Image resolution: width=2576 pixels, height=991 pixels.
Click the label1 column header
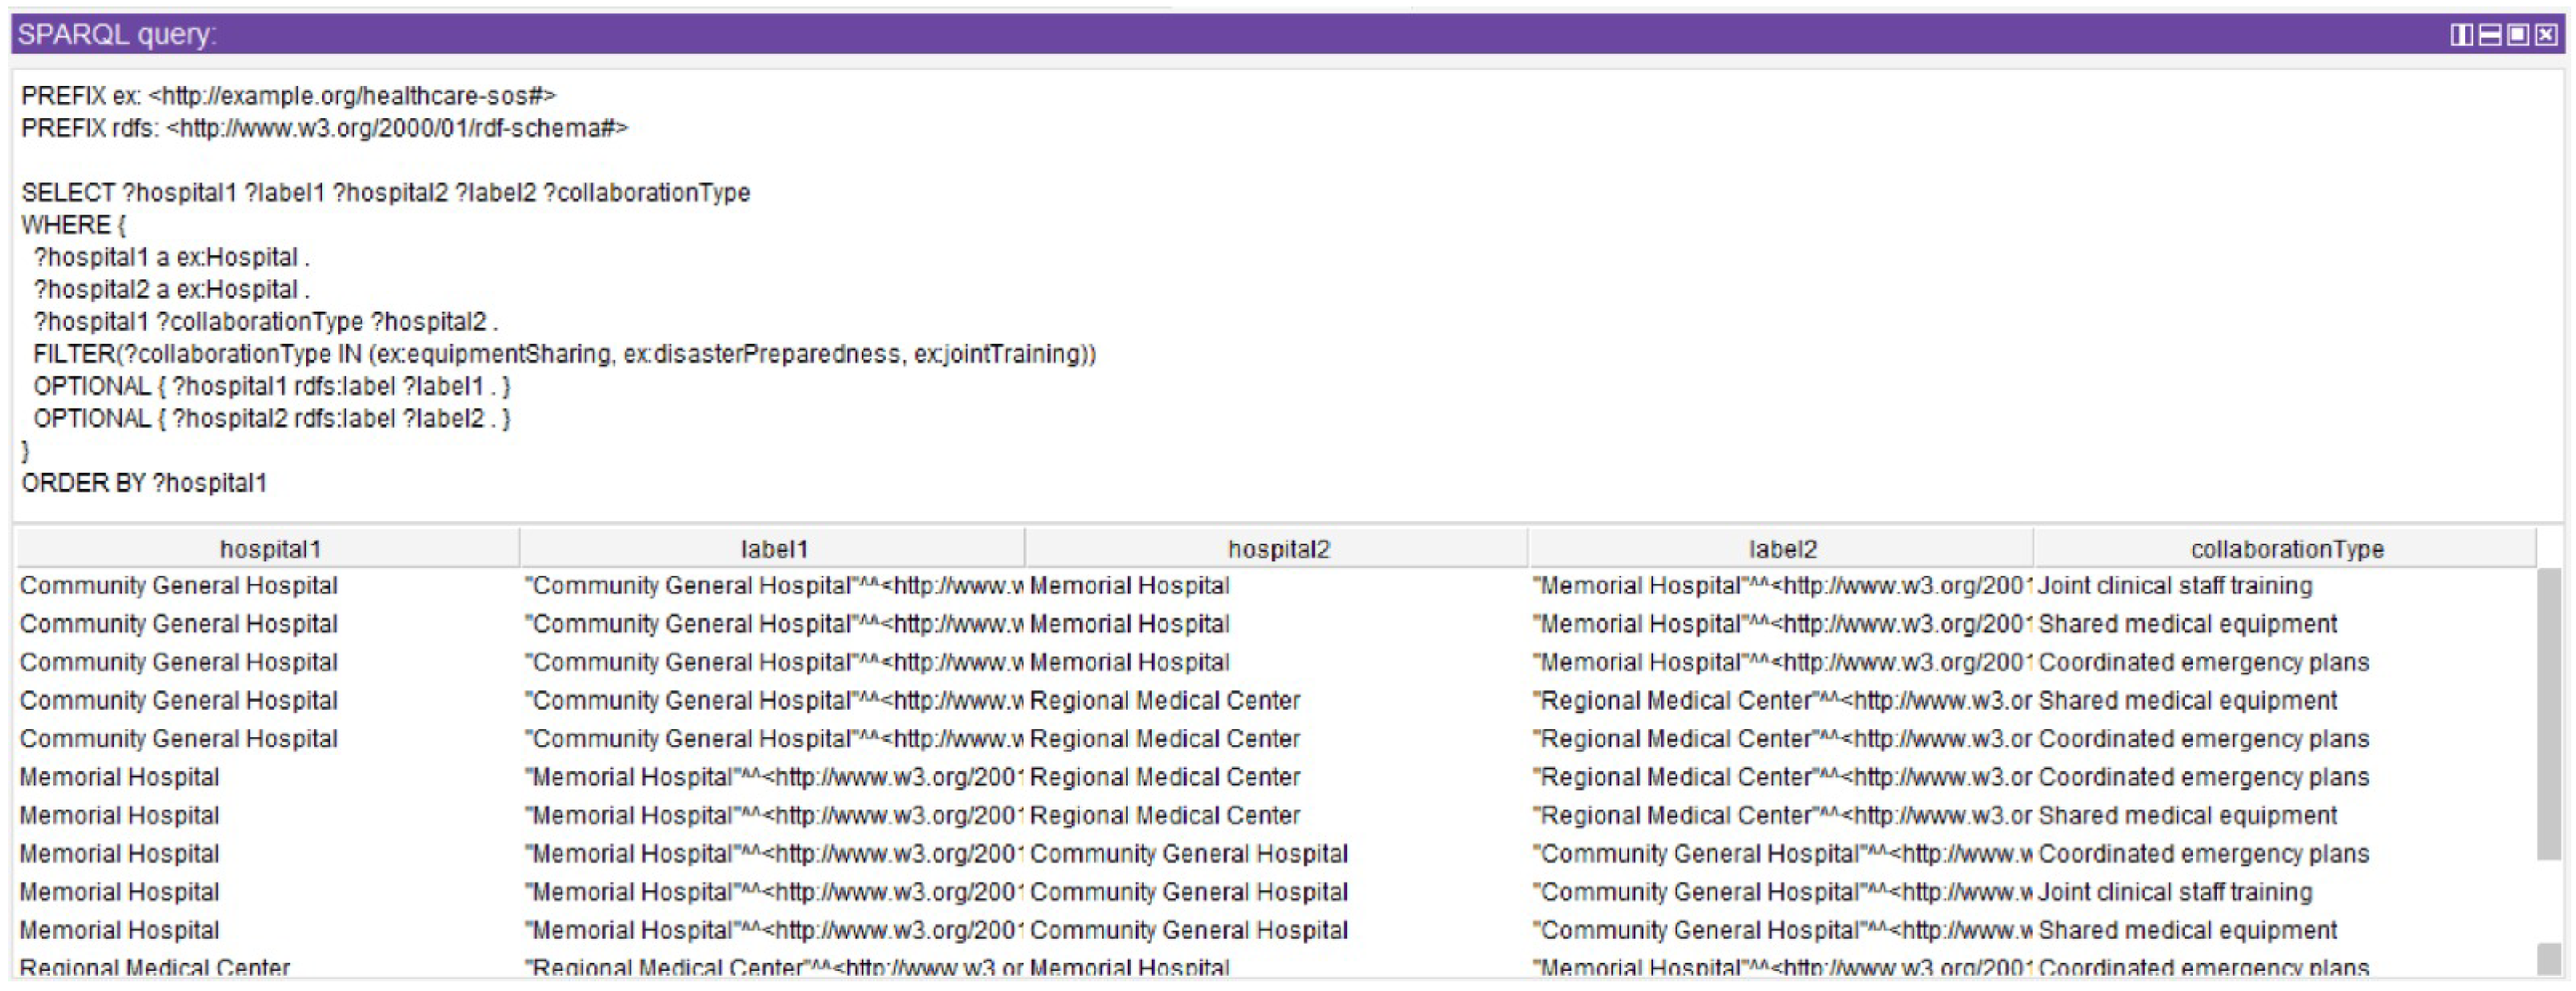[x=773, y=549]
